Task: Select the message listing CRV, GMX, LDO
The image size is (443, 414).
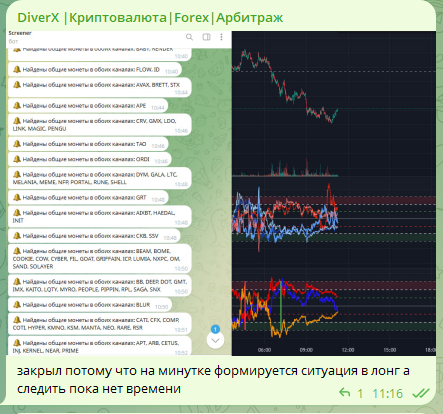Action: [x=100, y=125]
